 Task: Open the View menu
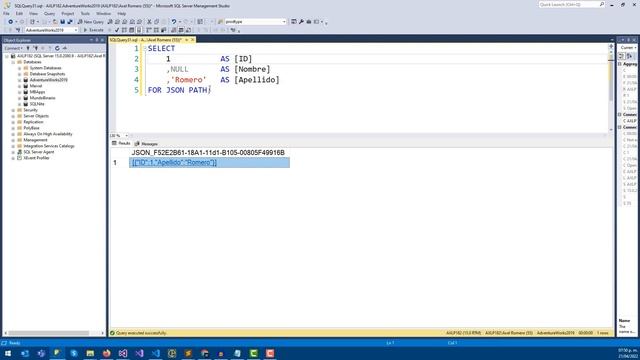33,13
